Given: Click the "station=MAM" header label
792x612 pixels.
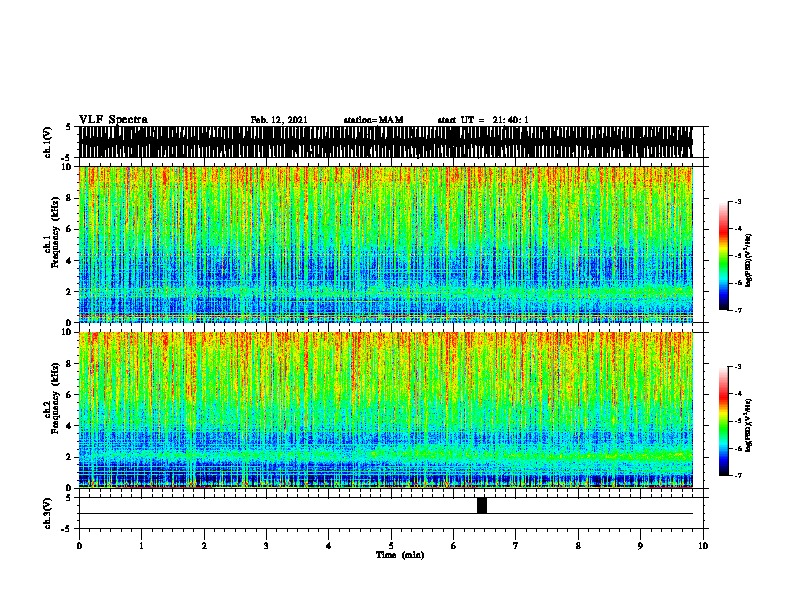Looking at the screenshot, I should 373,120.
